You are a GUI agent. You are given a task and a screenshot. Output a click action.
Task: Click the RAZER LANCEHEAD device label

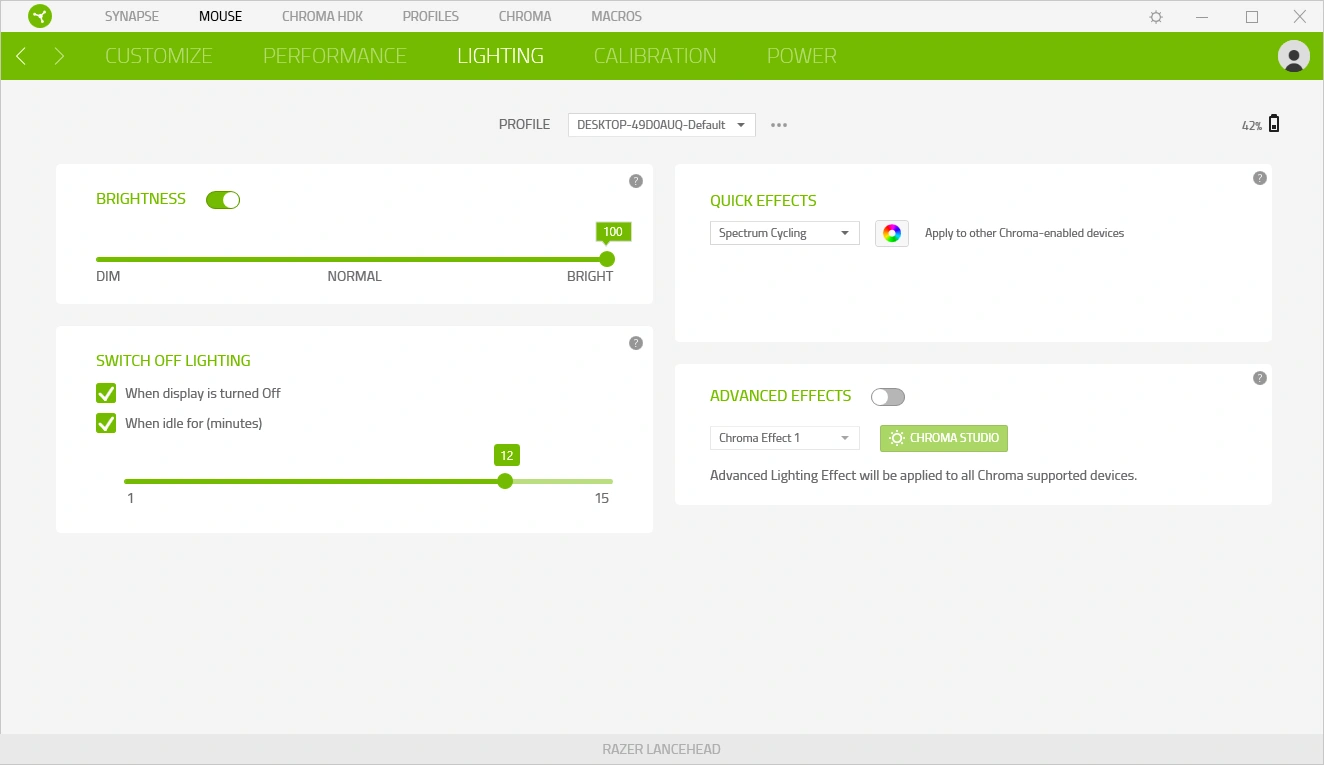click(661, 749)
